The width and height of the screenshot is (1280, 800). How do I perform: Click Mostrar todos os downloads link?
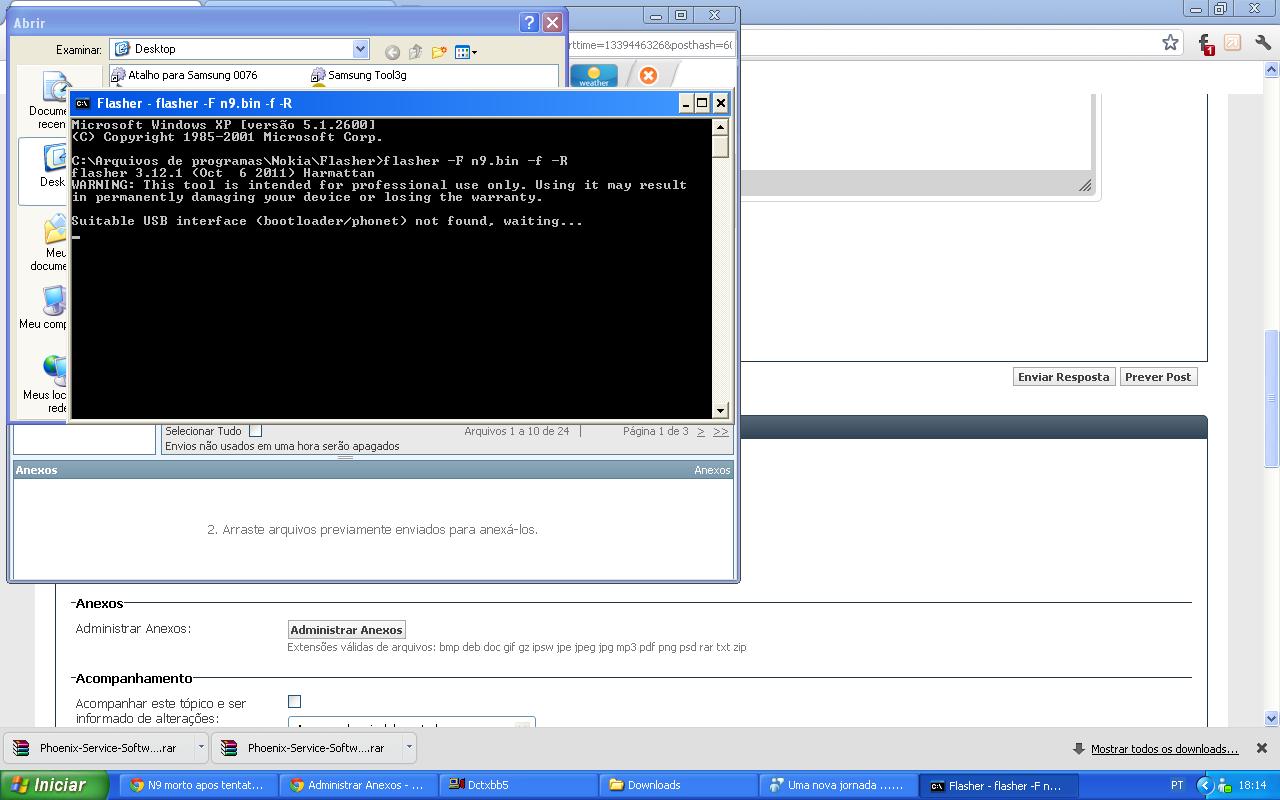pyautogui.click(x=1164, y=749)
